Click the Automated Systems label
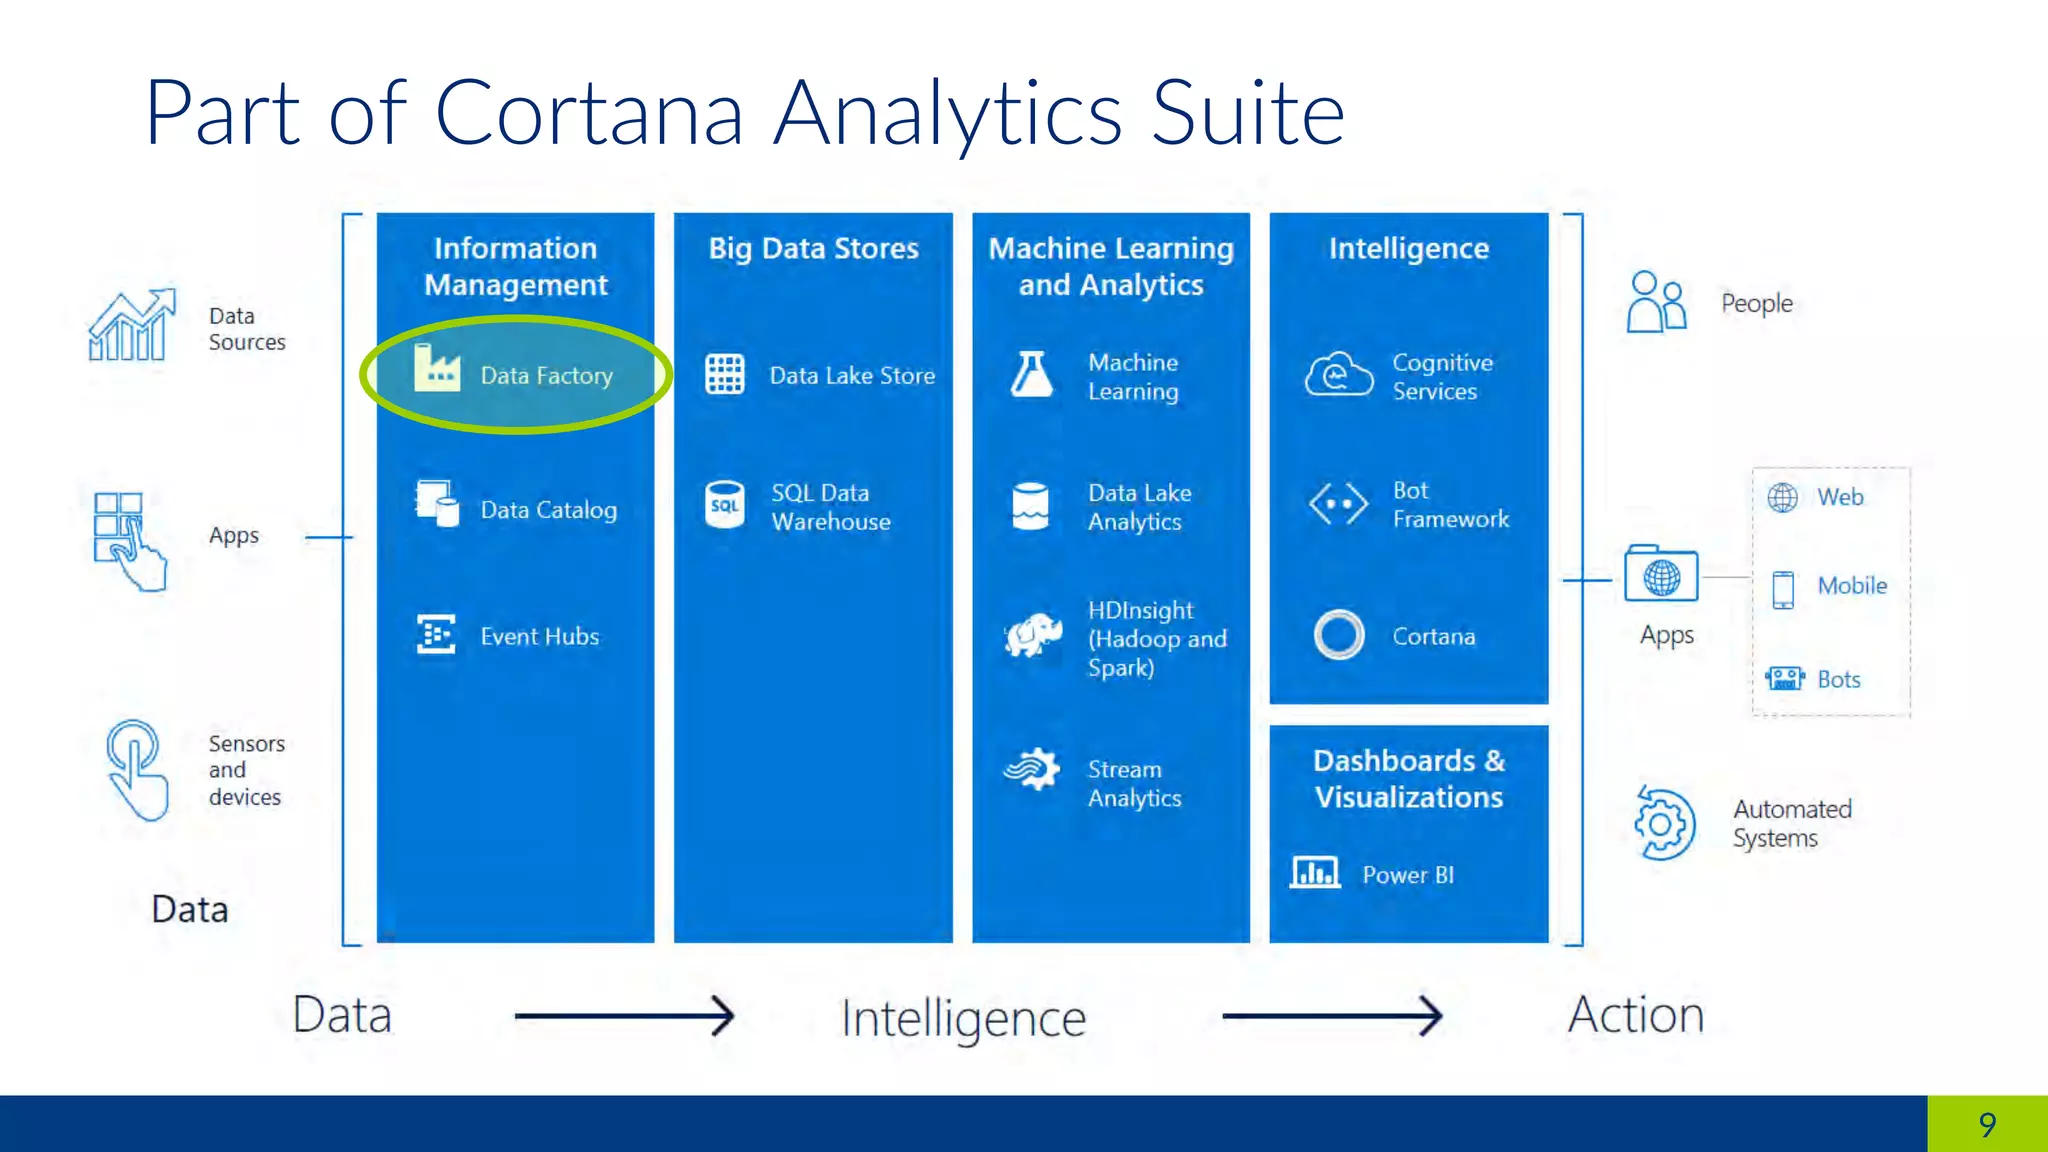This screenshot has width=2048, height=1152. (x=1792, y=823)
